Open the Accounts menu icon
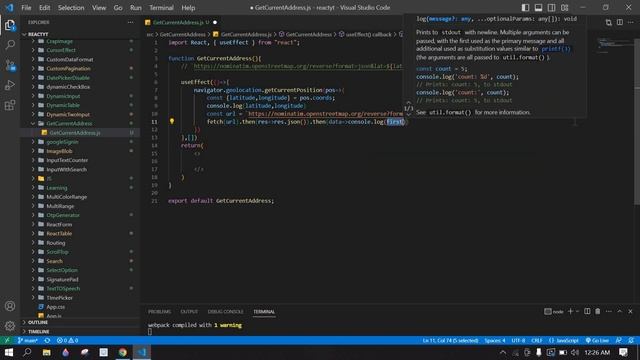The width and height of the screenshot is (640, 360). pos(10,306)
